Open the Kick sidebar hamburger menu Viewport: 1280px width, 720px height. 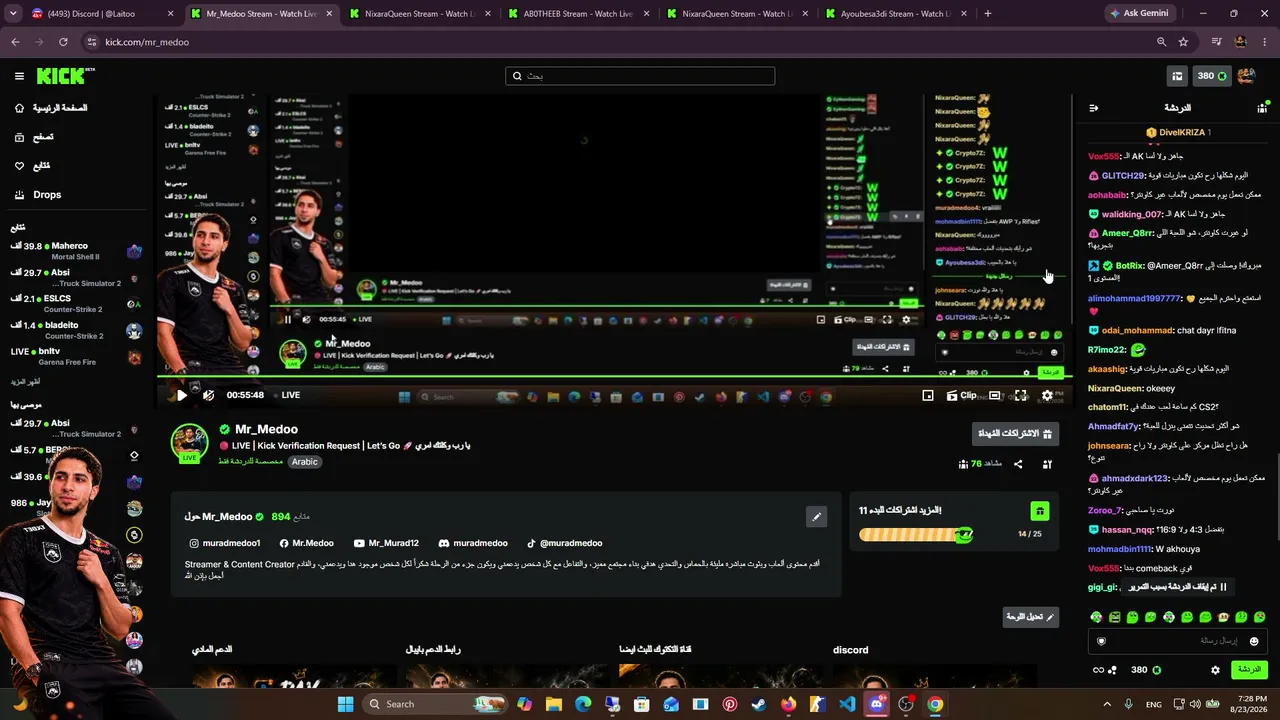pos(19,76)
